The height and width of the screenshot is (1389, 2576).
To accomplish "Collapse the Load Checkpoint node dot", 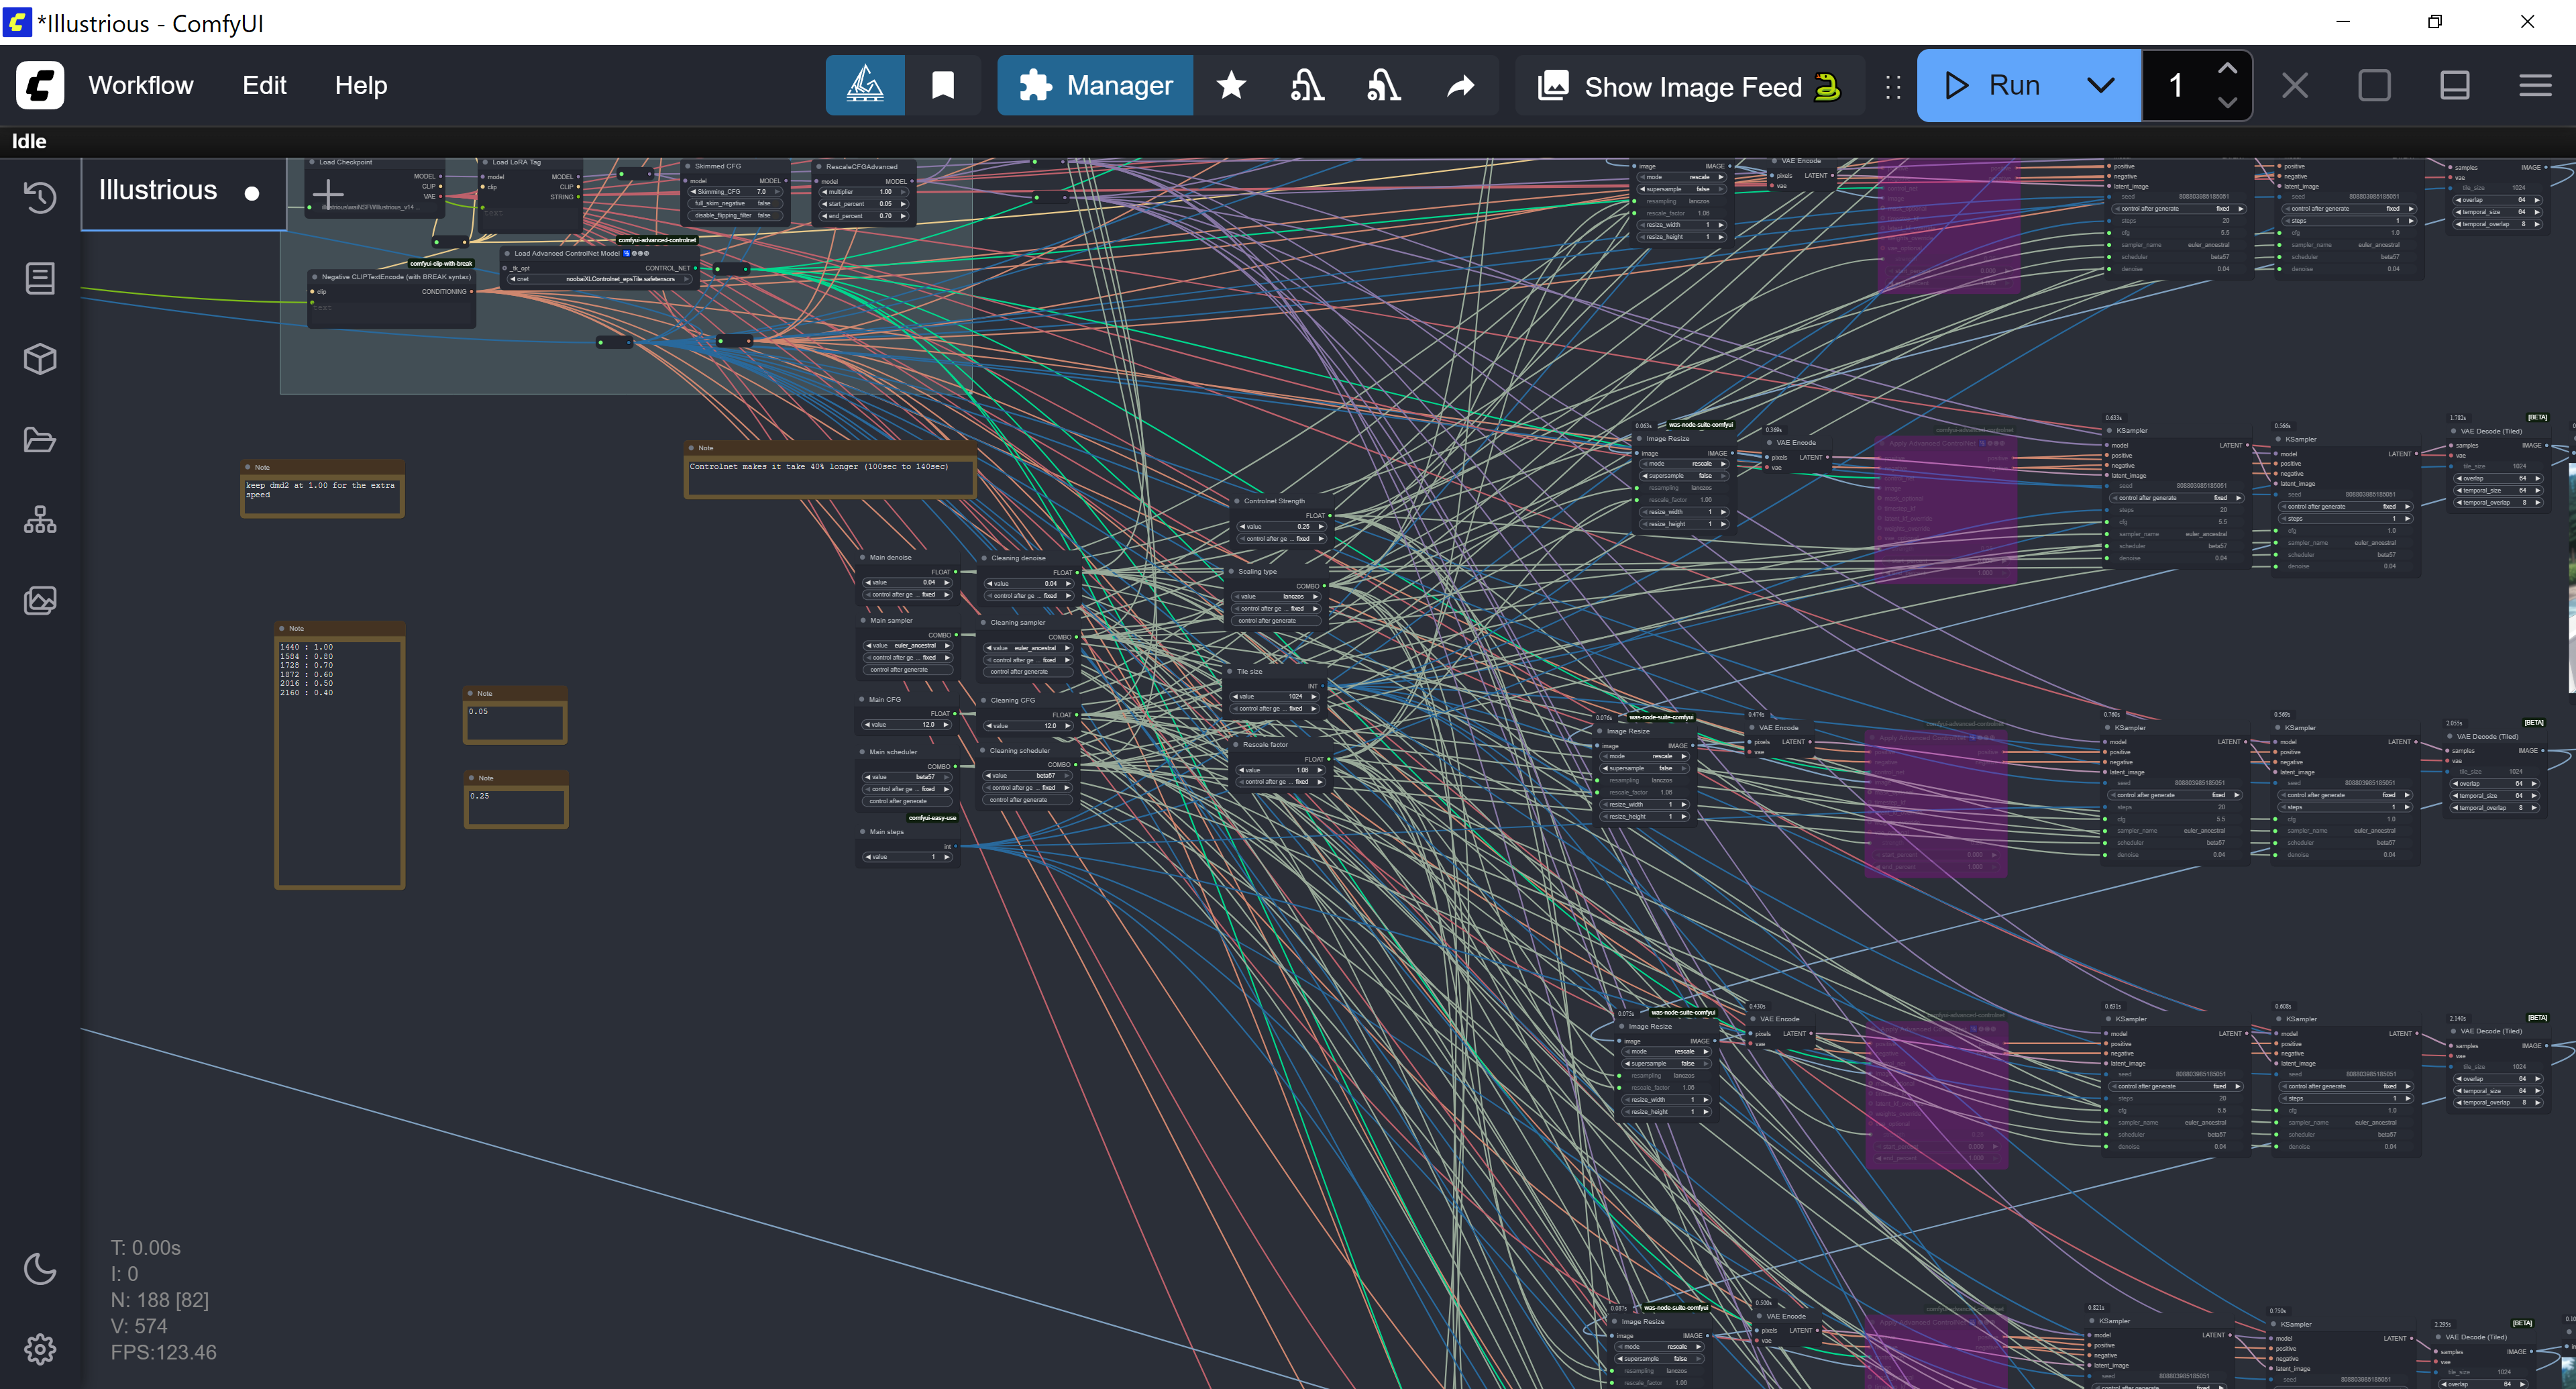I will pos(312,162).
